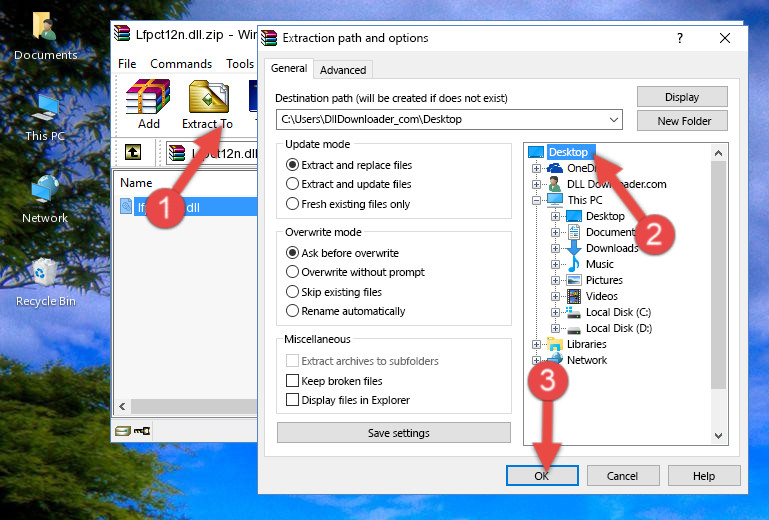Click the drive icon in the WinRAR status bar
This screenshot has width=769, height=520.
123,431
